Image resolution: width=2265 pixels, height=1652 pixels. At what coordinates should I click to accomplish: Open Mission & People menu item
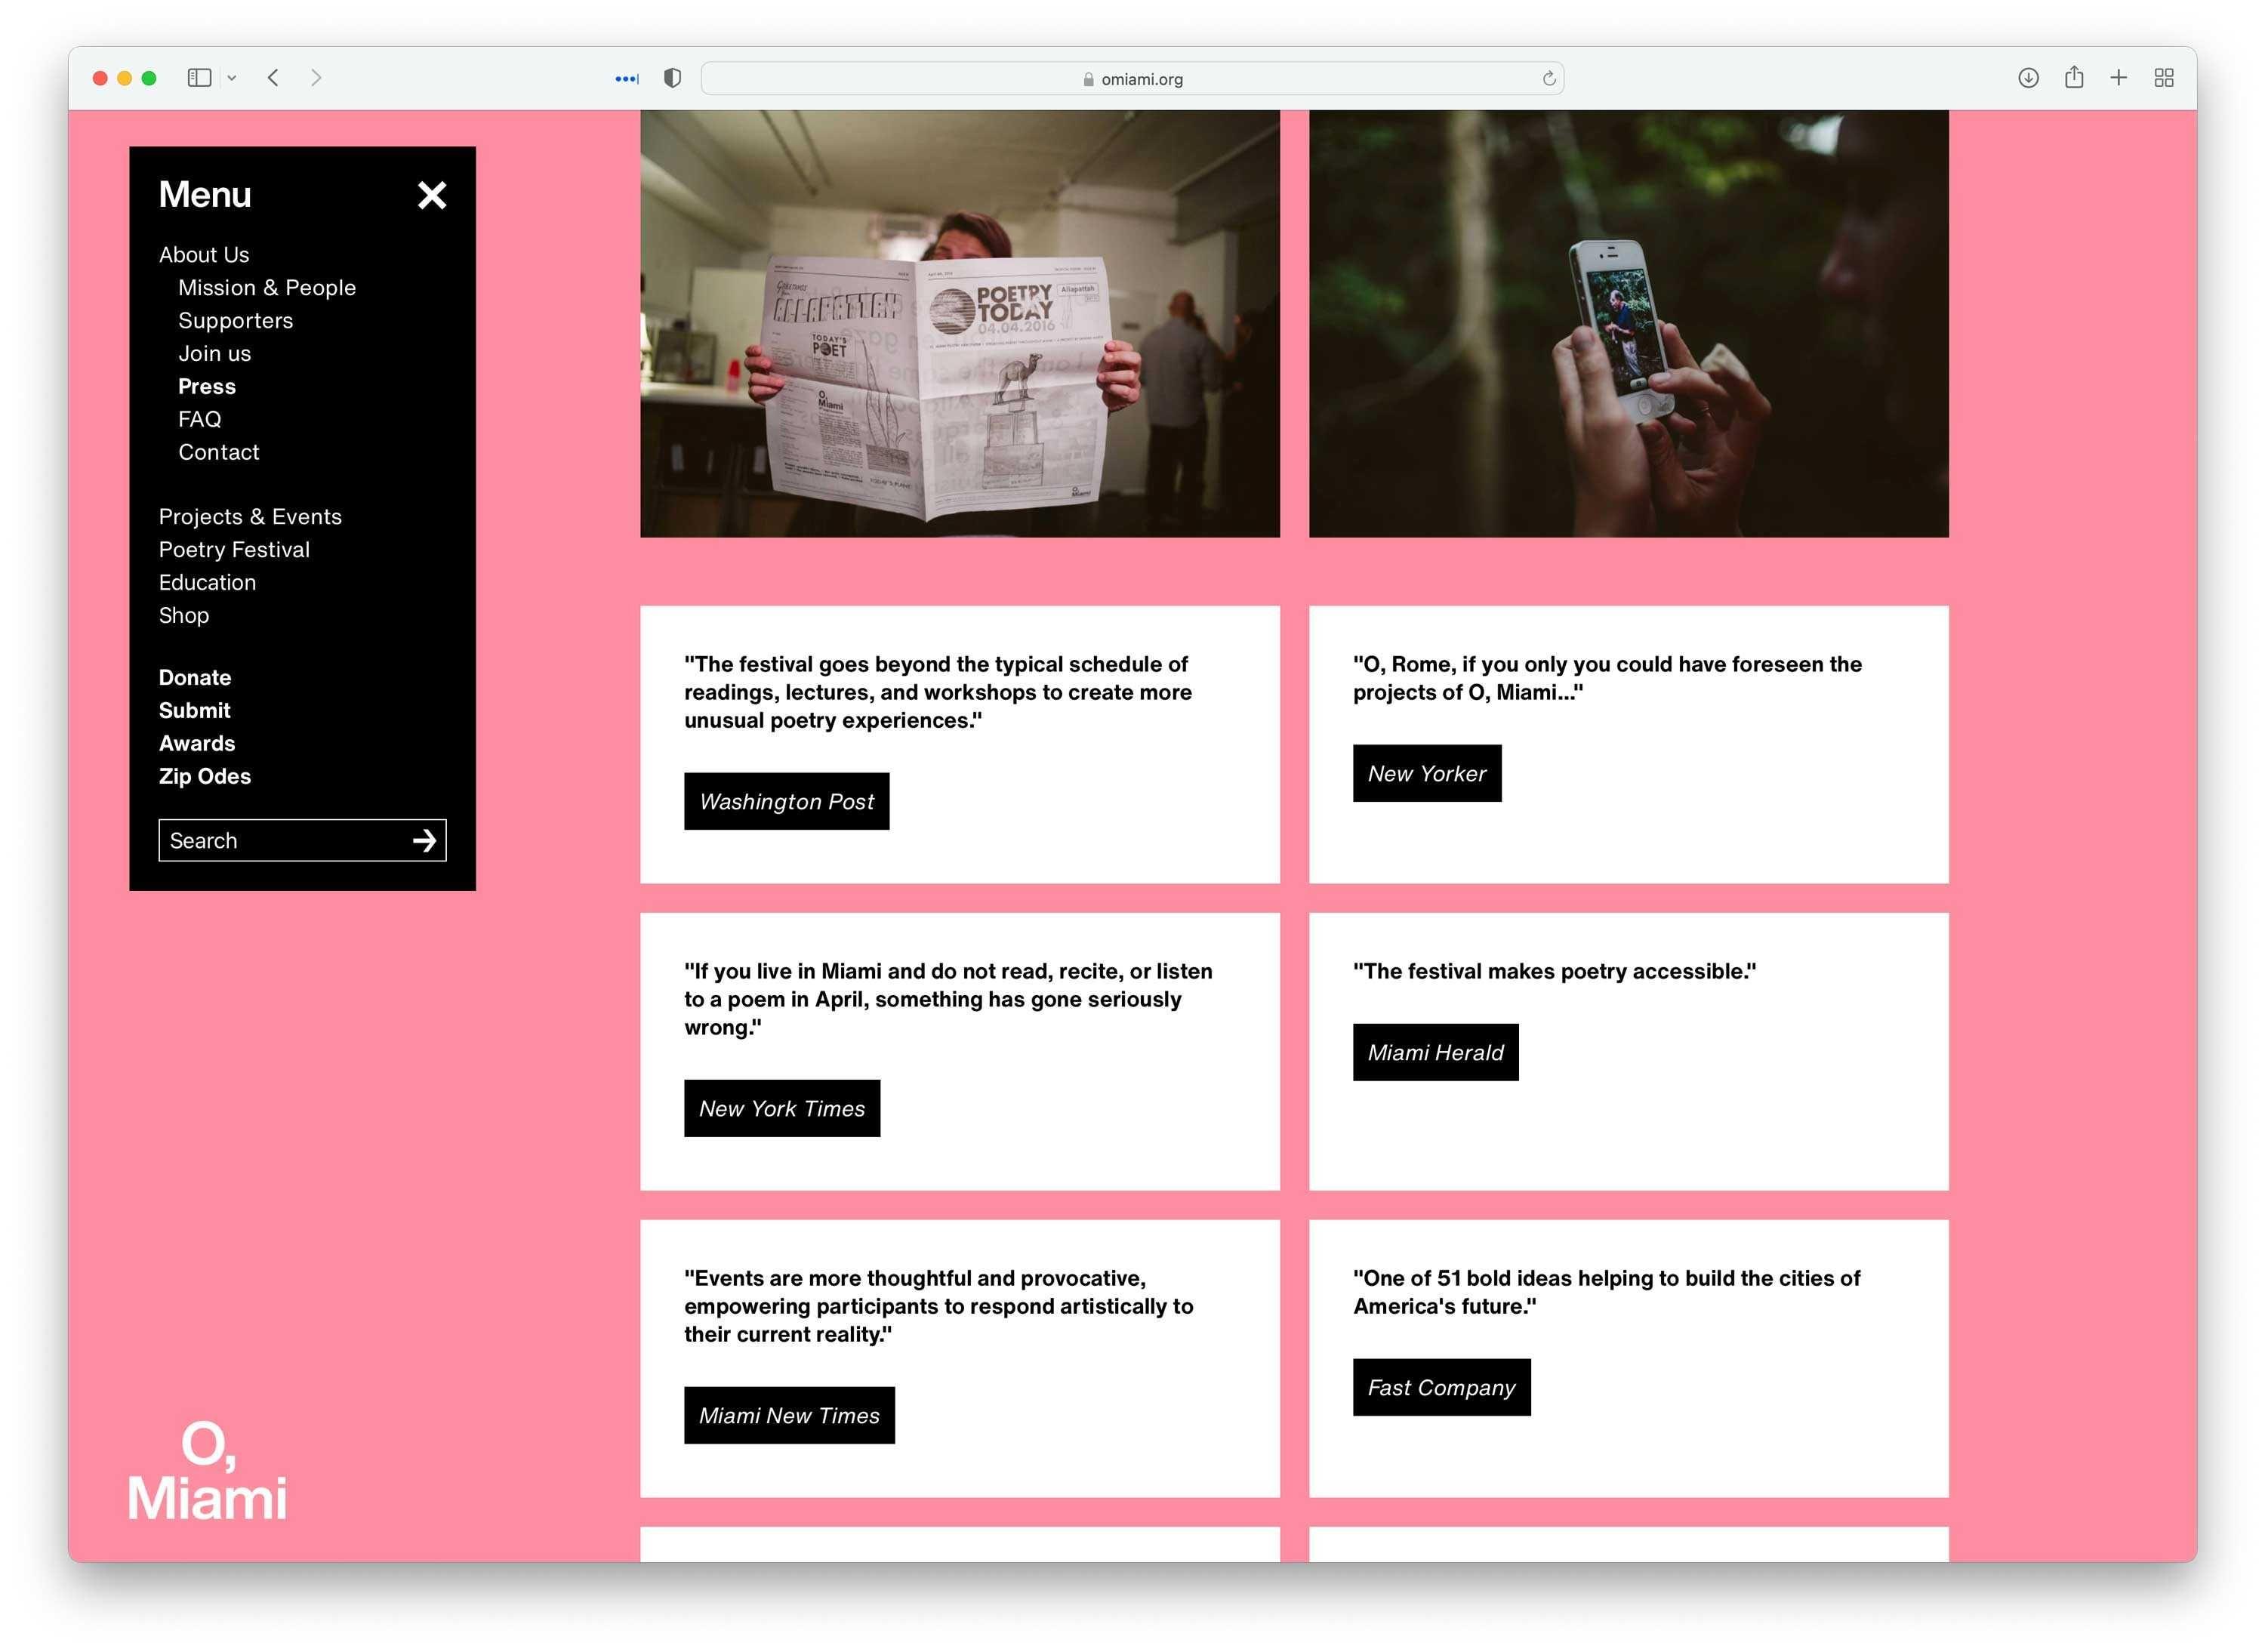point(266,288)
